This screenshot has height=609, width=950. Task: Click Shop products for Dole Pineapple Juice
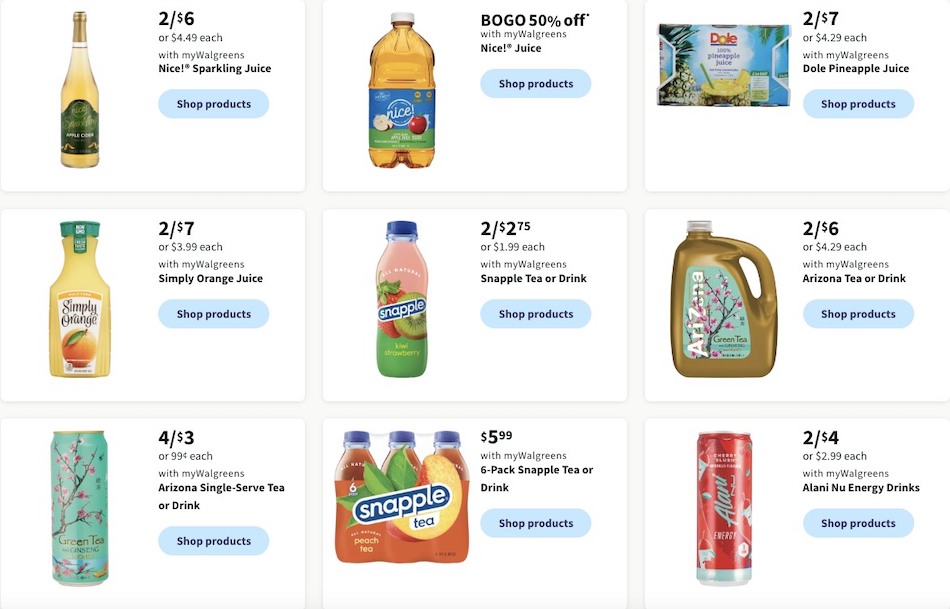858,103
